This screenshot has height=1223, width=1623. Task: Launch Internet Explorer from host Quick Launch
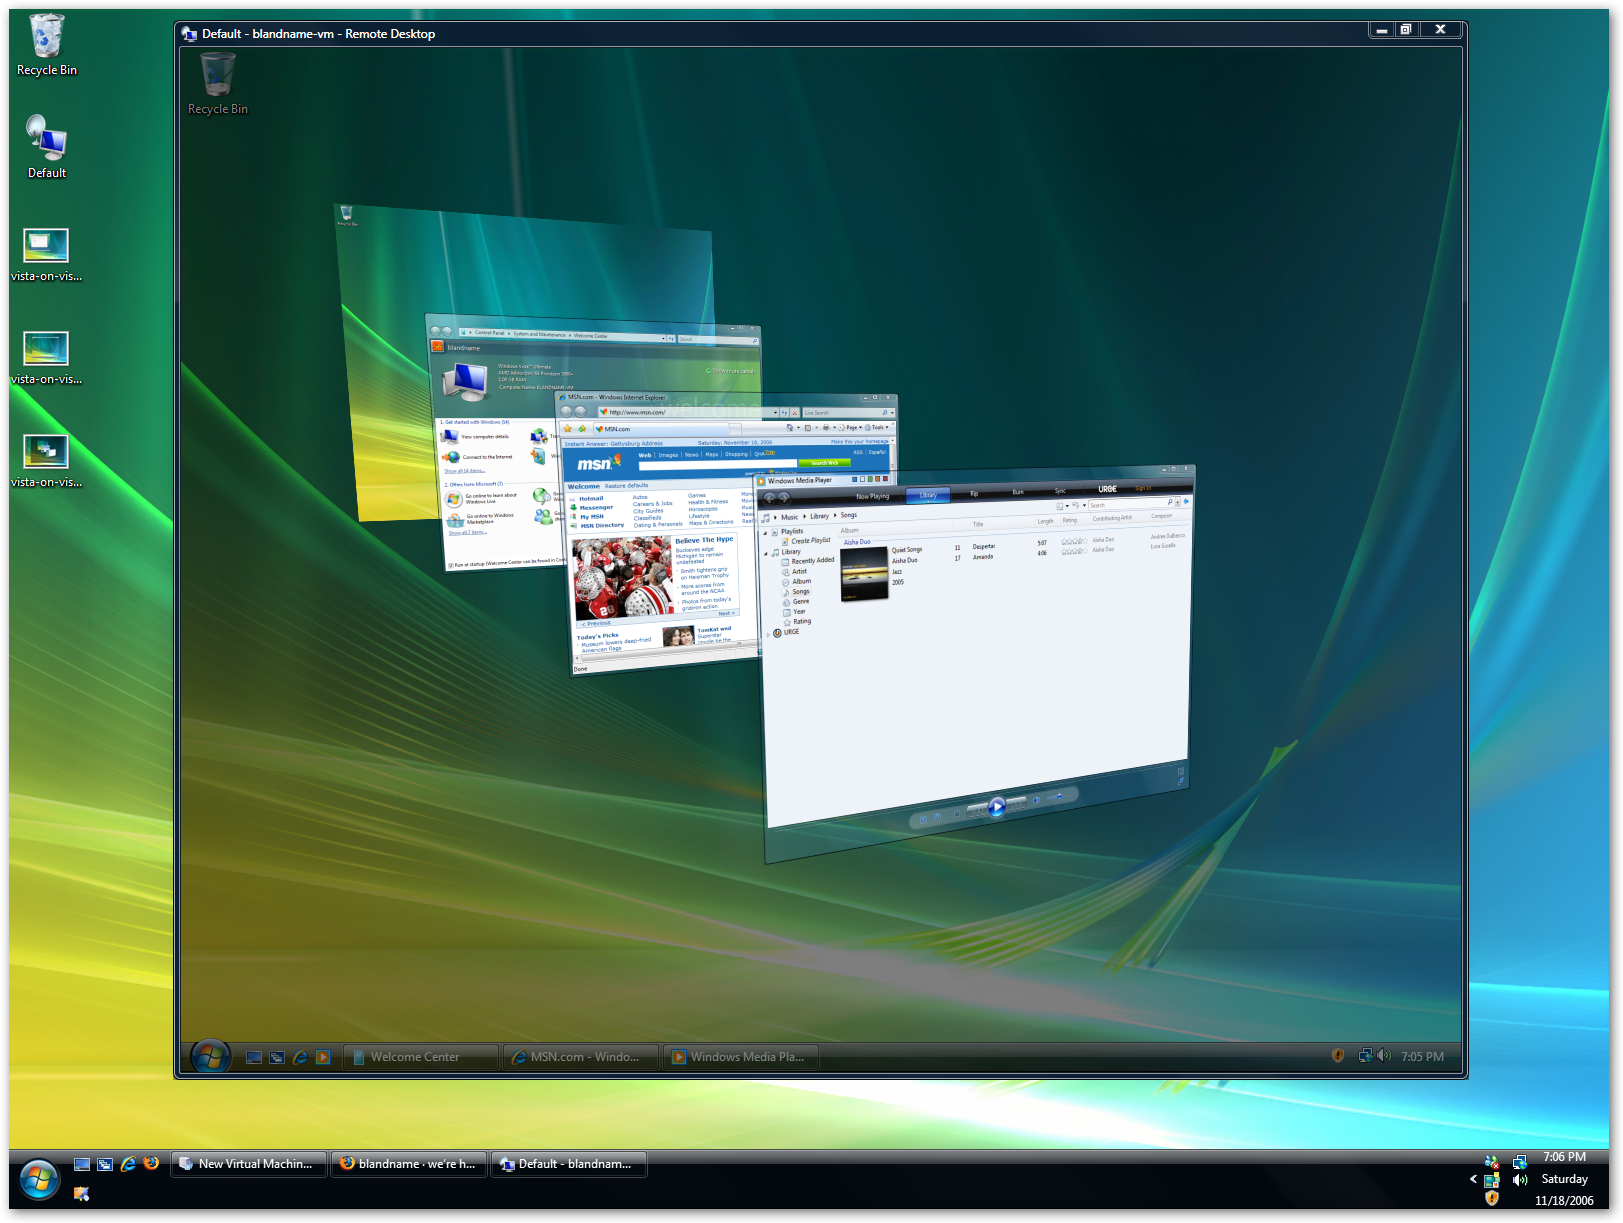(x=128, y=1164)
